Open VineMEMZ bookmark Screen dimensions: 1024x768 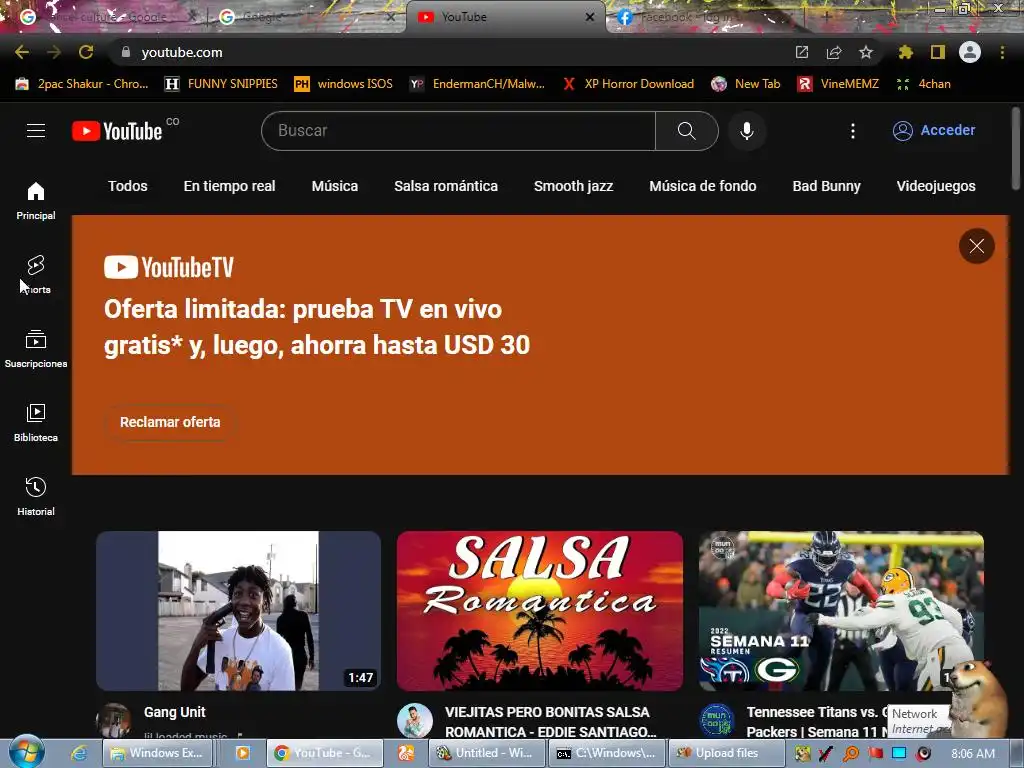coord(838,84)
